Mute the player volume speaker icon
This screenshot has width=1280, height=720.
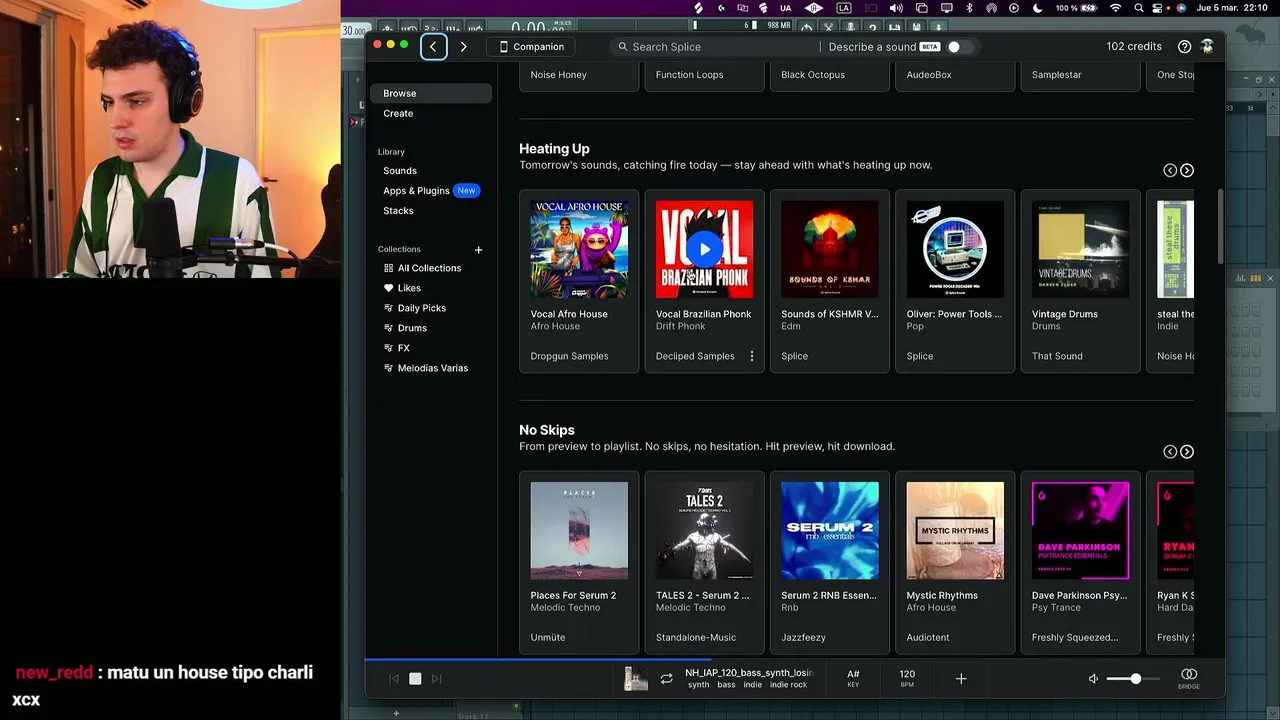(x=1093, y=679)
